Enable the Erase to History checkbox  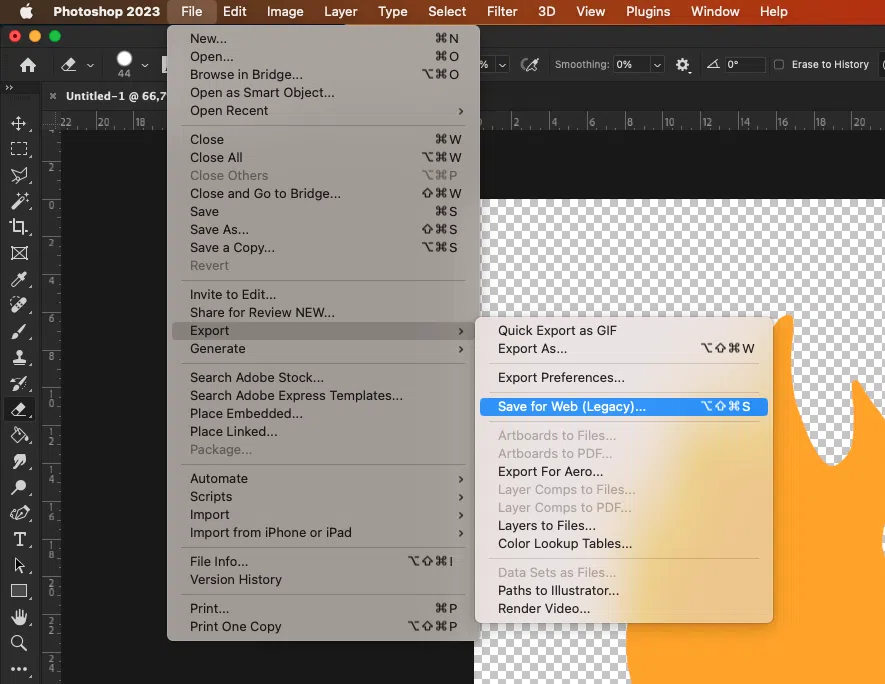pos(779,64)
